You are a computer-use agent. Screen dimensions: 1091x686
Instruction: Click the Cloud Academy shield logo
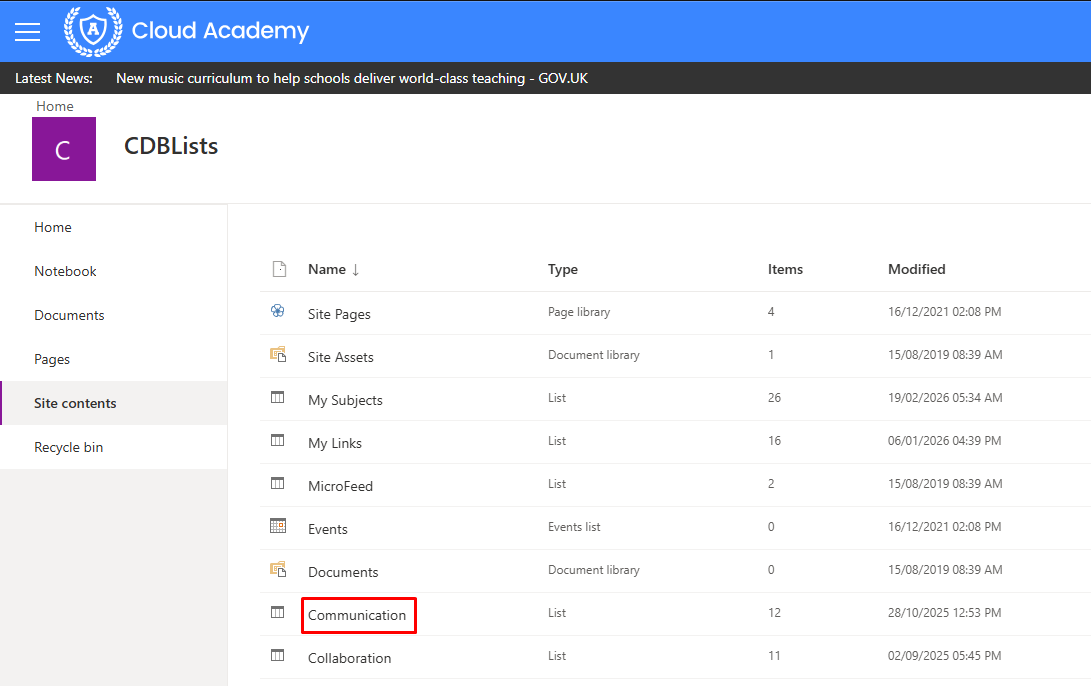click(x=93, y=31)
